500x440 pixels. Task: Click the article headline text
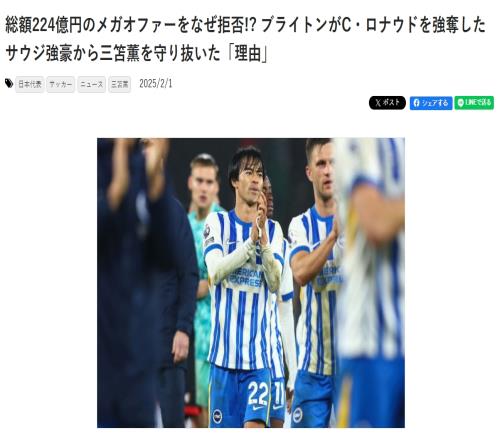pyautogui.click(x=246, y=40)
